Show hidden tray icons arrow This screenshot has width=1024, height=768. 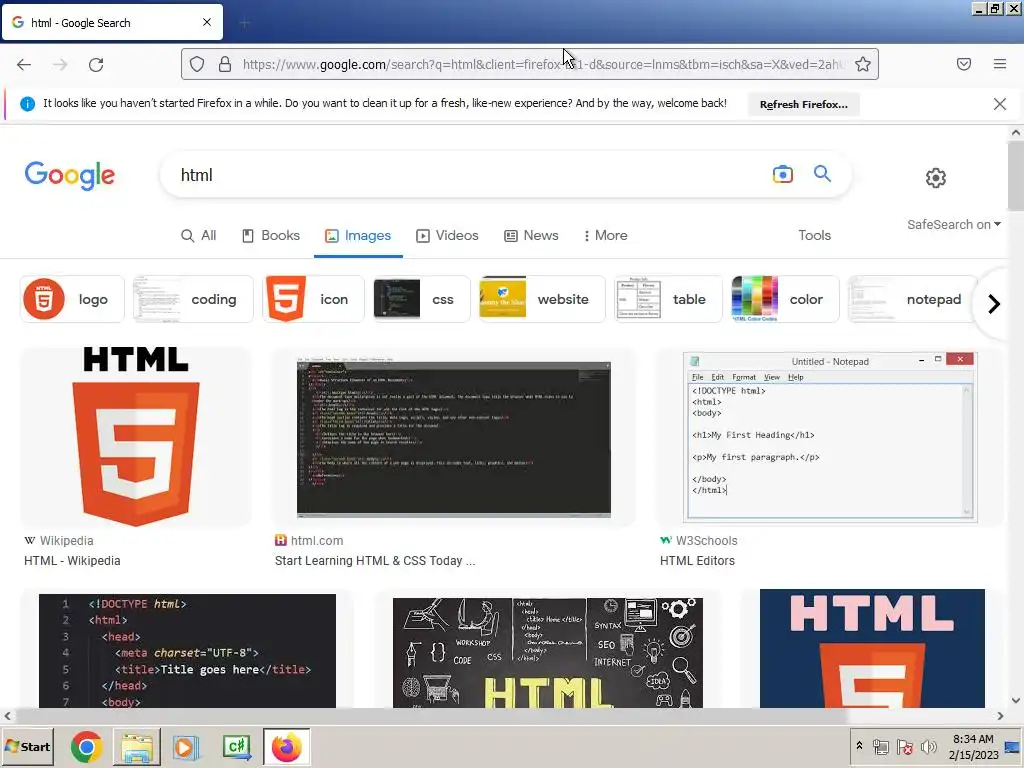pyautogui.click(x=859, y=746)
